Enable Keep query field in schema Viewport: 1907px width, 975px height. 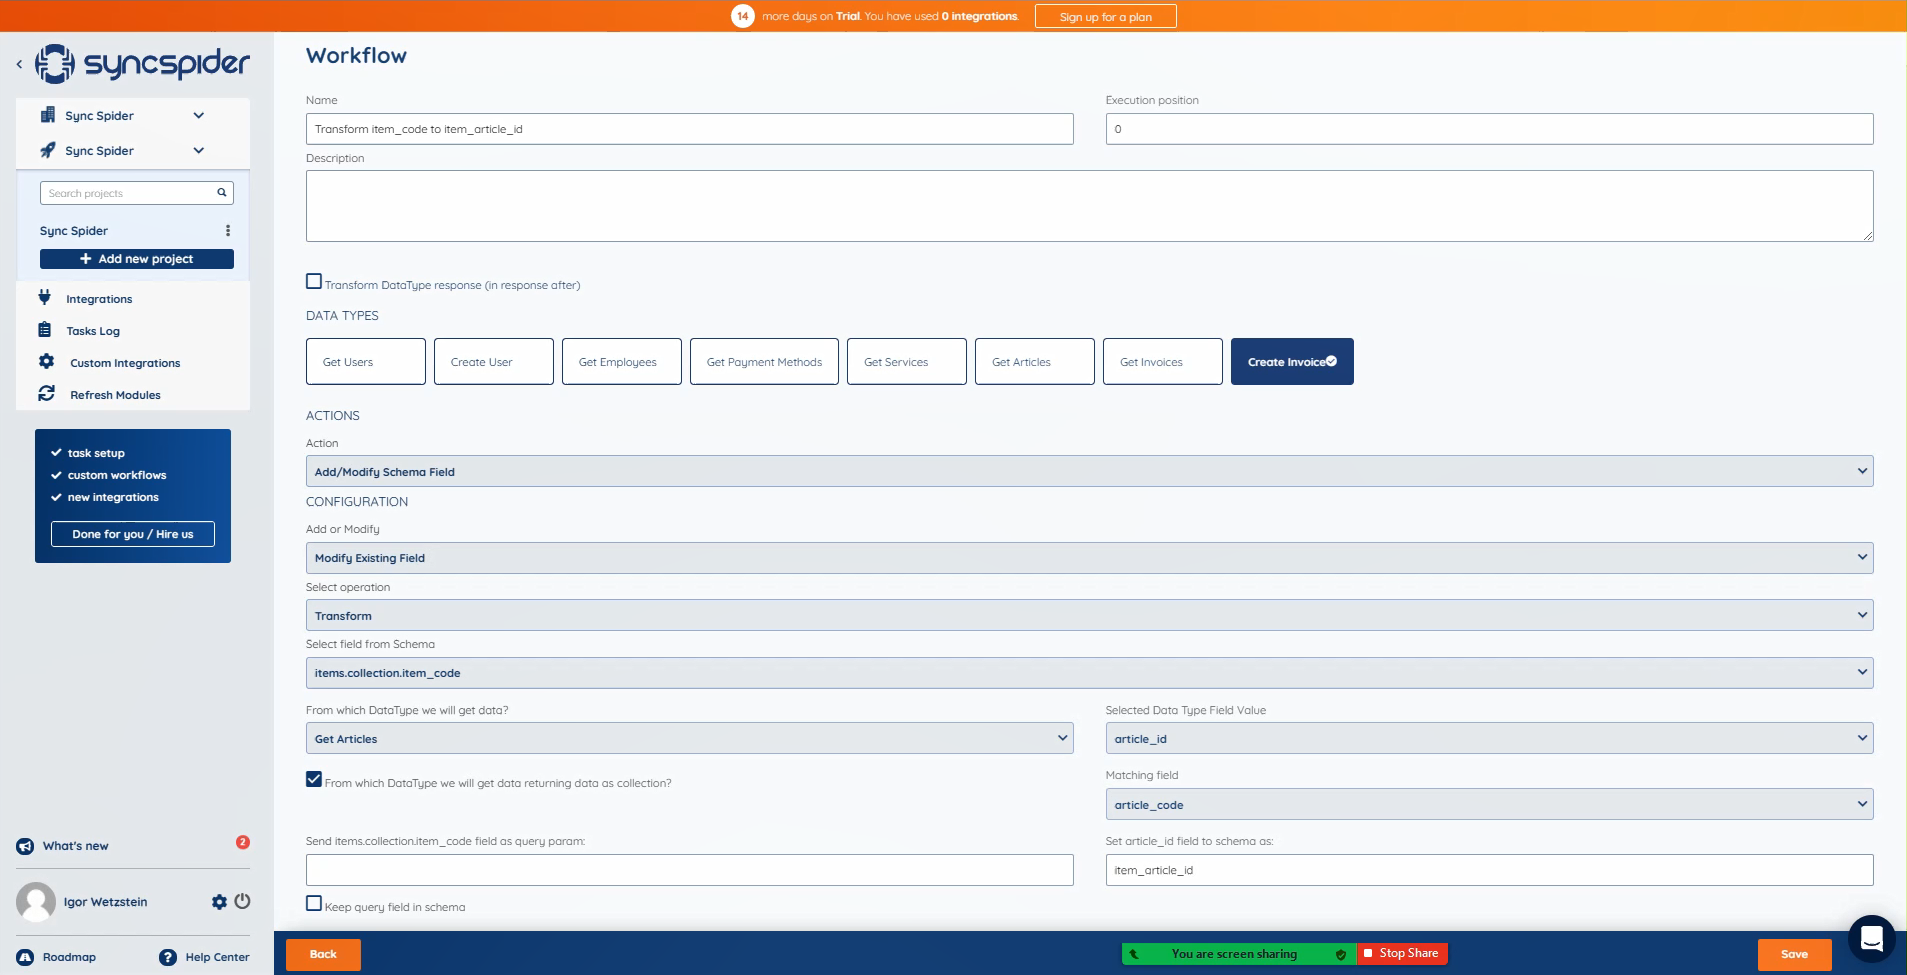tap(314, 904)
